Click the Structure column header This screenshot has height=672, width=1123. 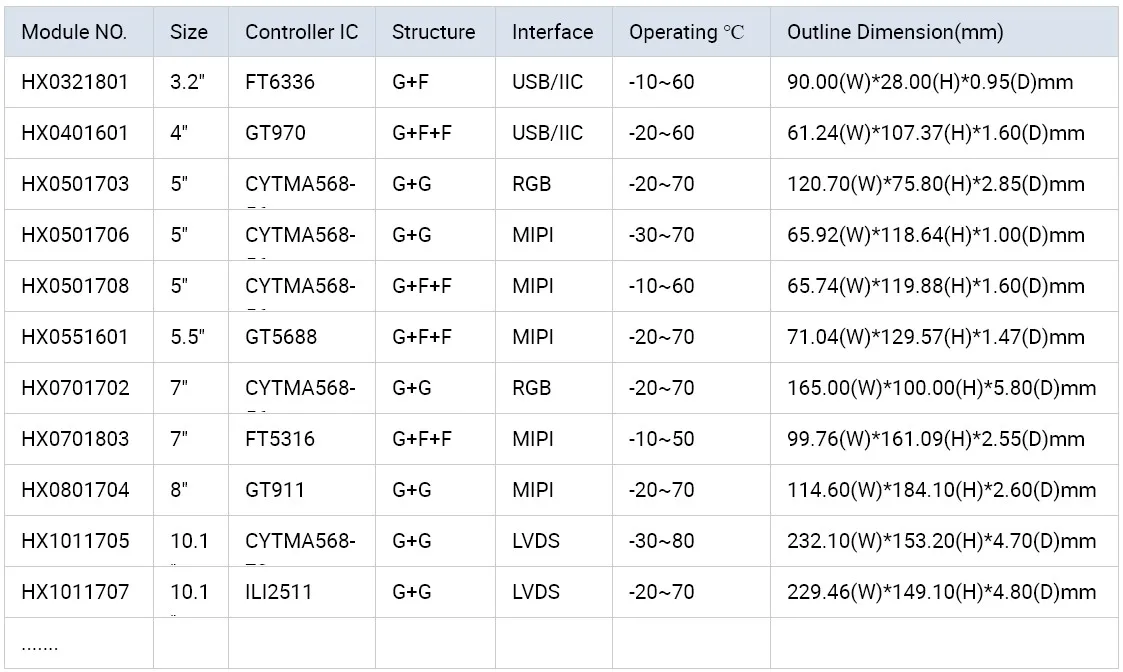(433, 32)
